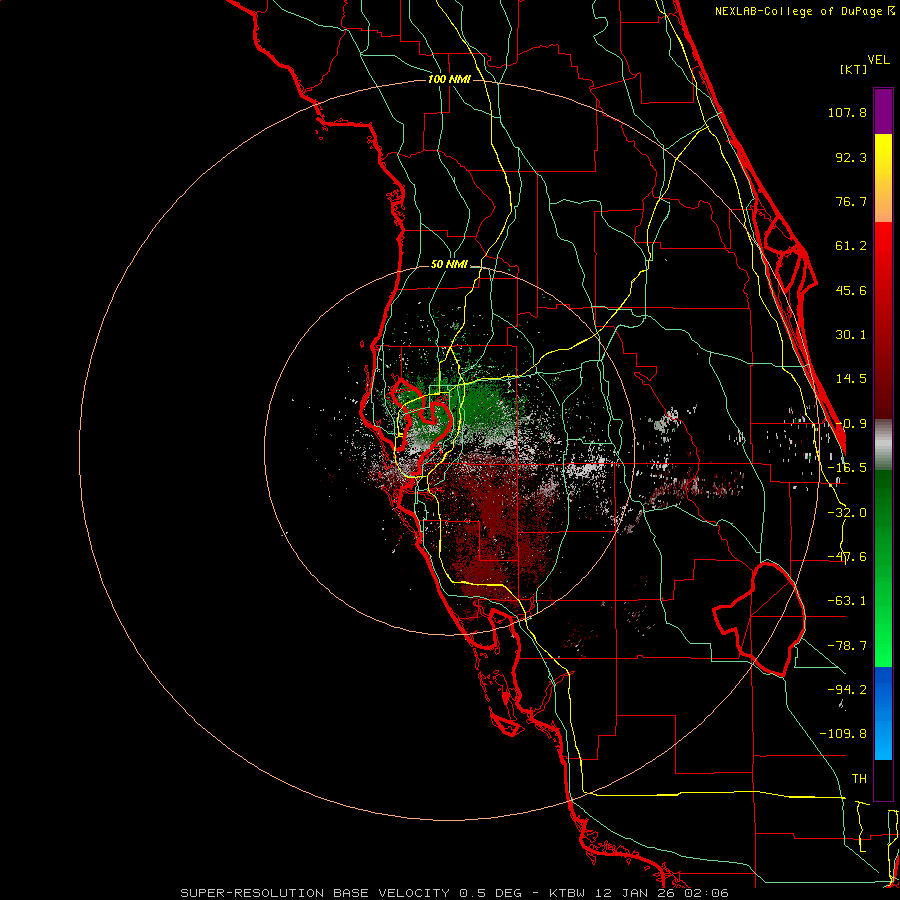The height and width of the screenshot is (900, 900).
Task: Click the -32.0 legend value
Action: point(847,513)
